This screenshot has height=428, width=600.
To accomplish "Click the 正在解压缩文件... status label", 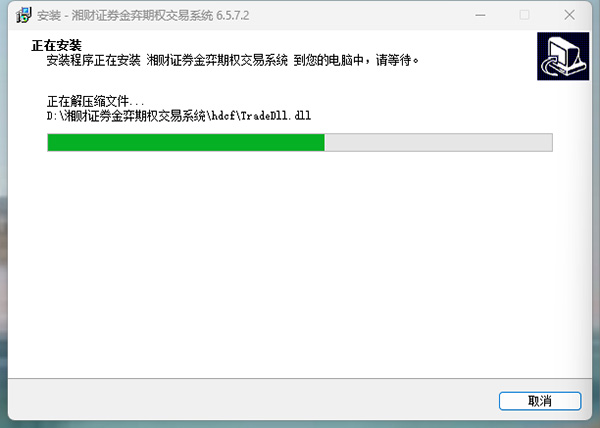I will coord(95,101).
